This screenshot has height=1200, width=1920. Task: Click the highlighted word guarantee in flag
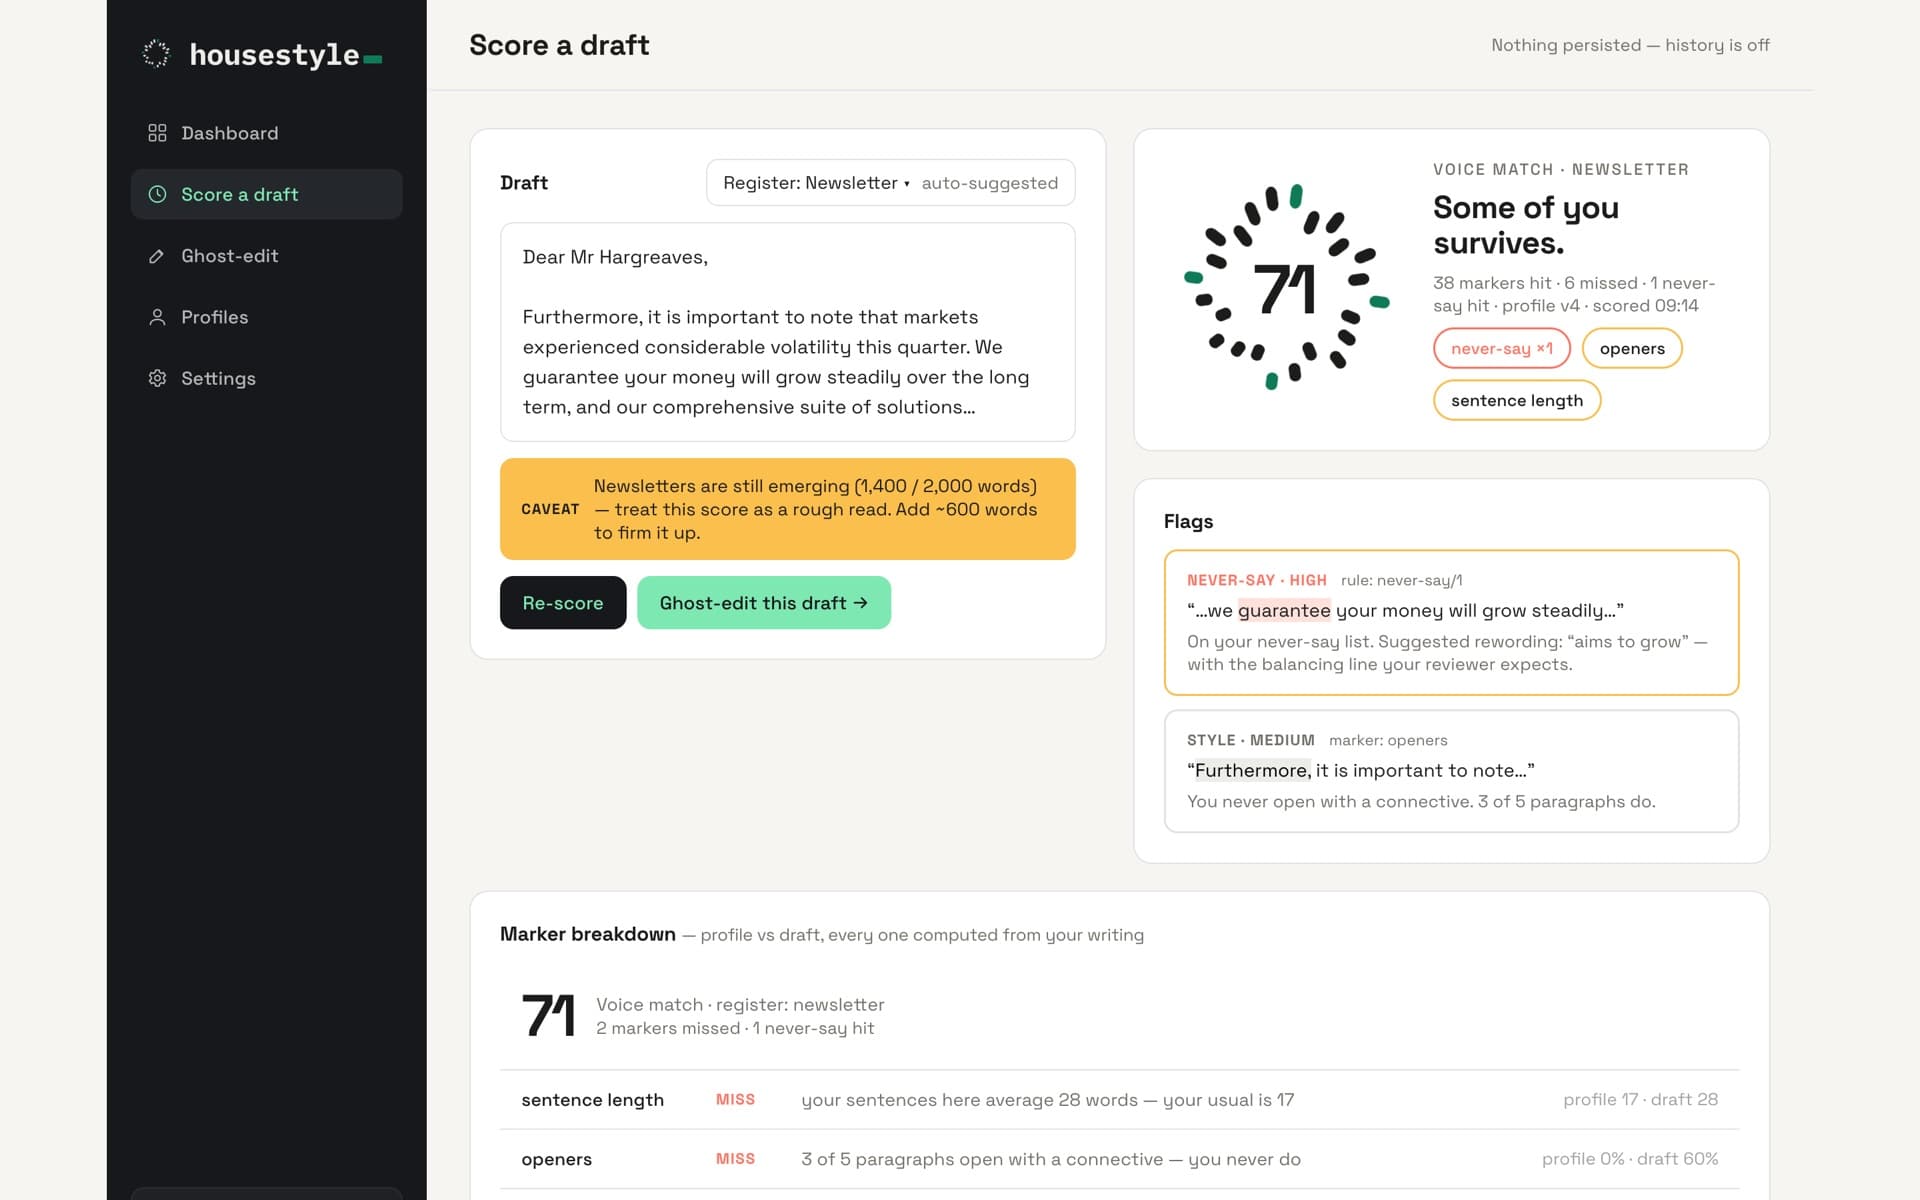[1284, 610]
